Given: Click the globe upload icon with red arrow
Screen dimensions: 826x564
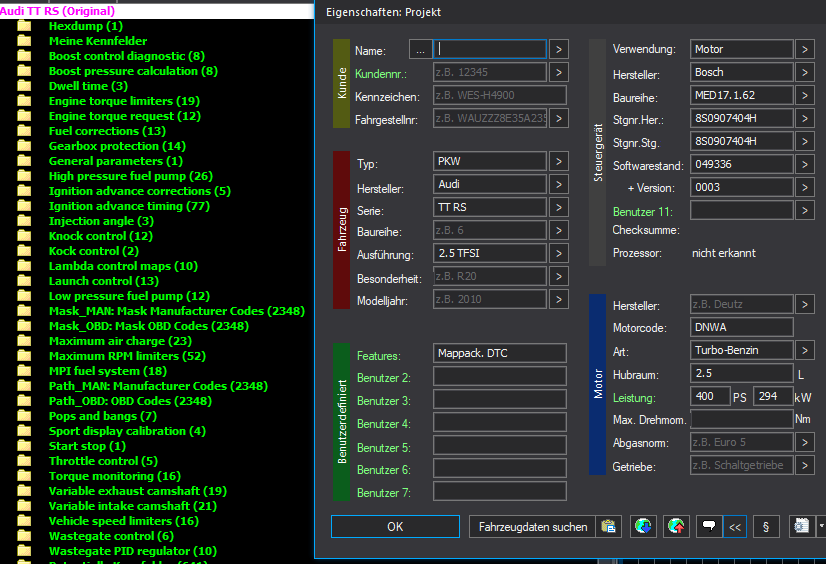Looking at the screenshot, I should click(x=676, y=527).
